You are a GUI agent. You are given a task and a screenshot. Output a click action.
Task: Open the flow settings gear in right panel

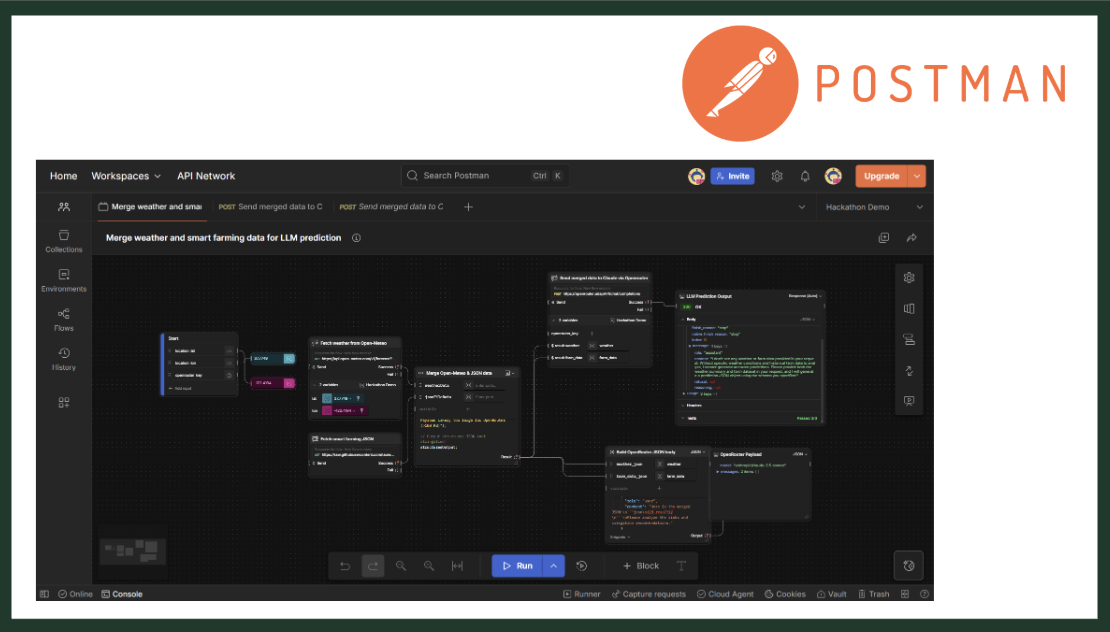pyautogui.click(x=909, y=277)
